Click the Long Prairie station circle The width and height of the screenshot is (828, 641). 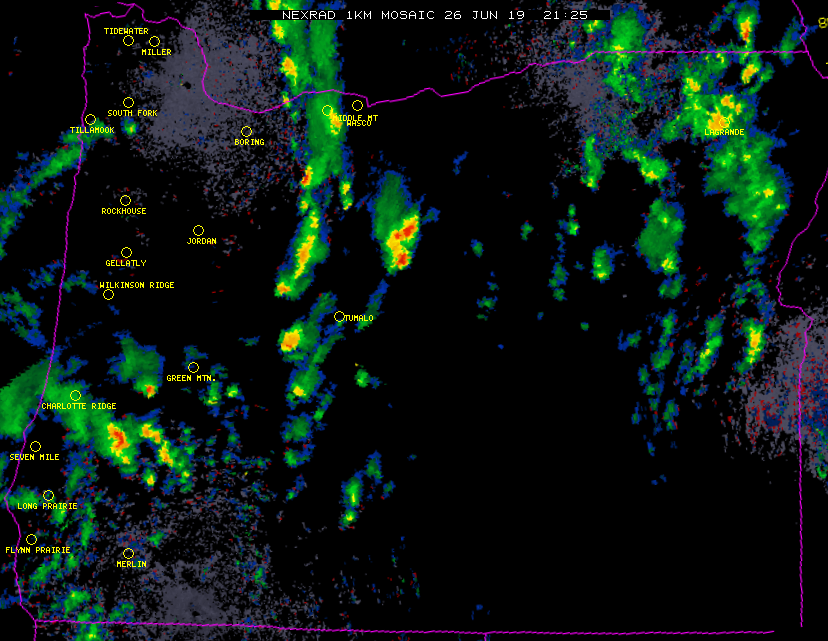coord(48,495)
